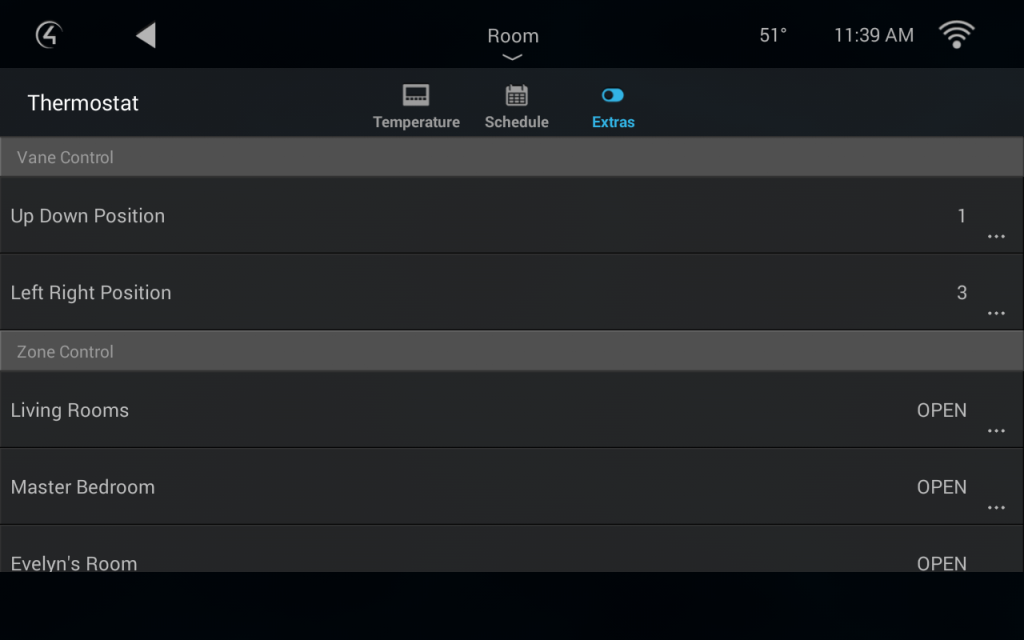Open Living Rooms more options dots
Screen dimensions: 1024x640
pyautogui.click(x=996, y=431)
